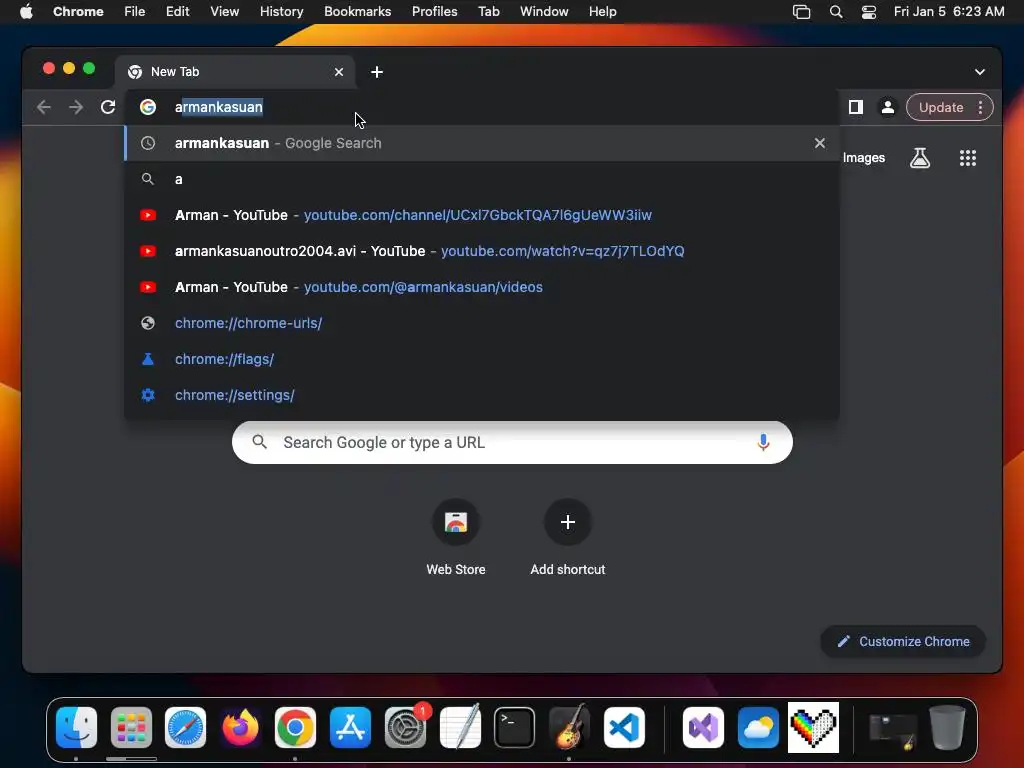Click the Search Google or type a URL box

[512, 442]
